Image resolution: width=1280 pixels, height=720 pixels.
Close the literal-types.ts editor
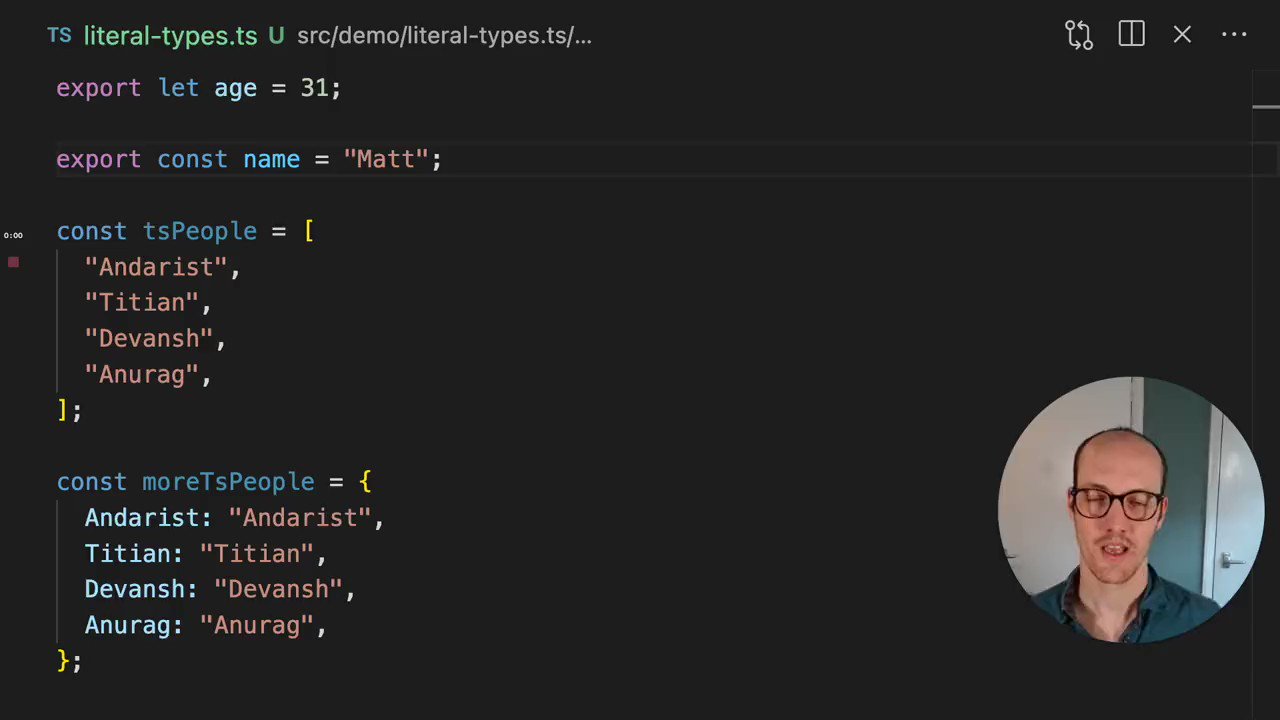click(x=1182, y=35)
